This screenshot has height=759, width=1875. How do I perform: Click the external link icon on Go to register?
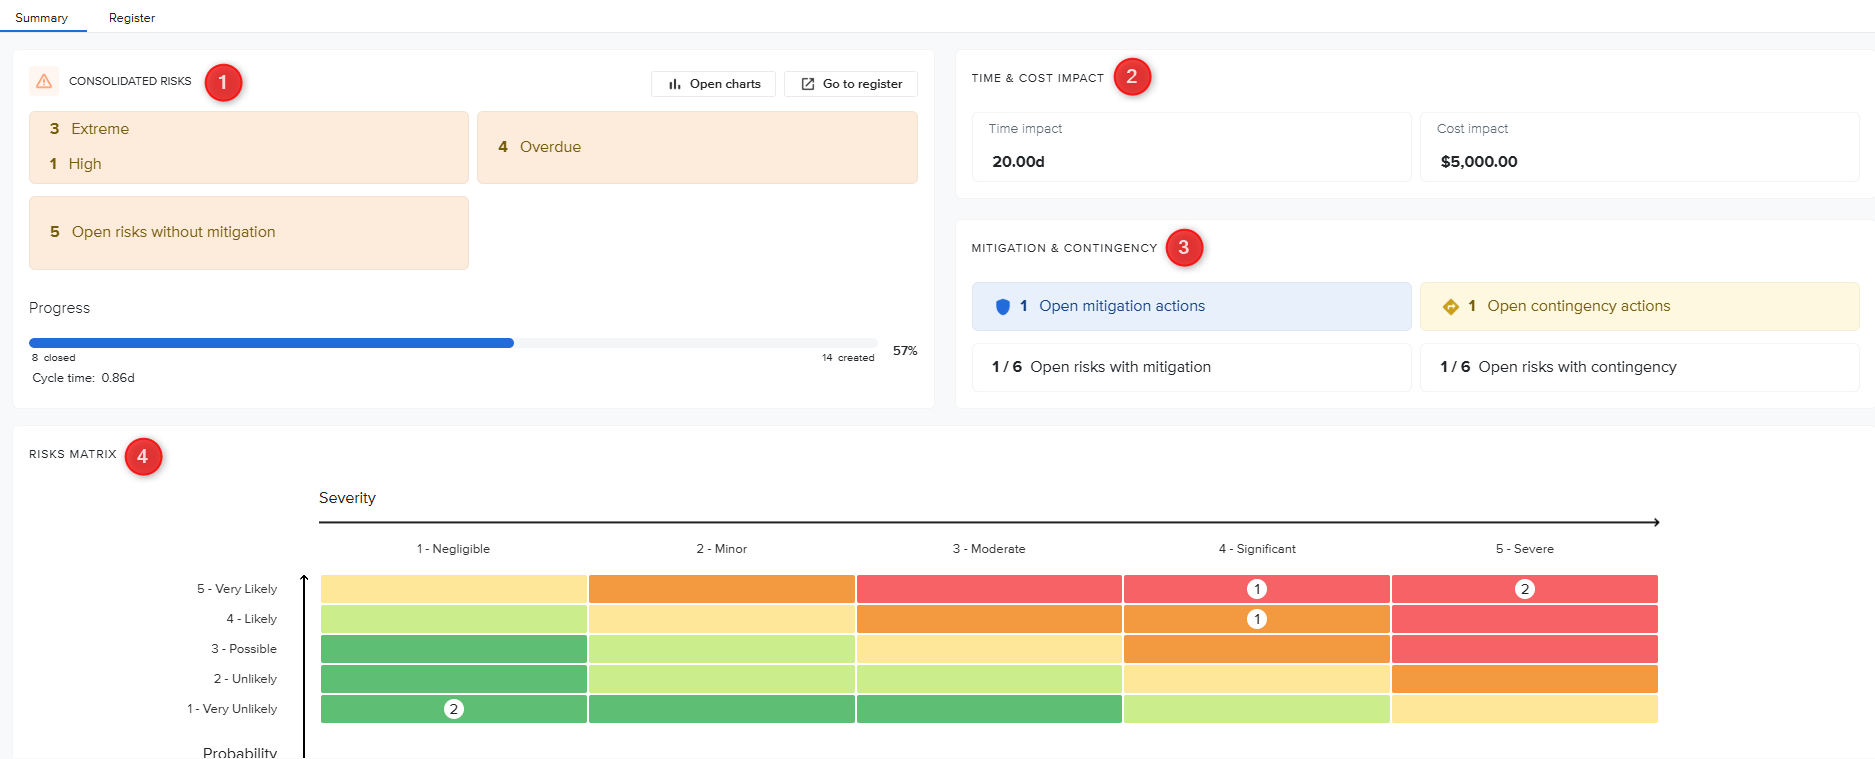point(808,84)
